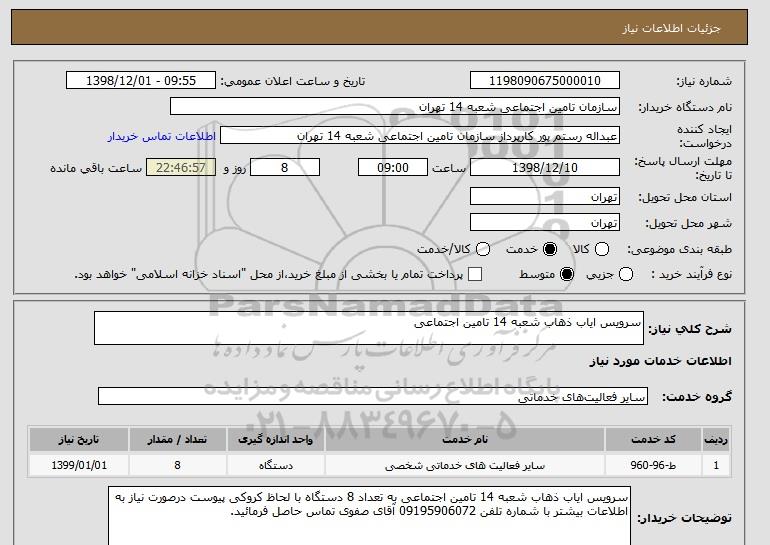Open the اطلاعات تماس خریدار link
The width and height of the screenshot is (770, 545).
[162, 136]
